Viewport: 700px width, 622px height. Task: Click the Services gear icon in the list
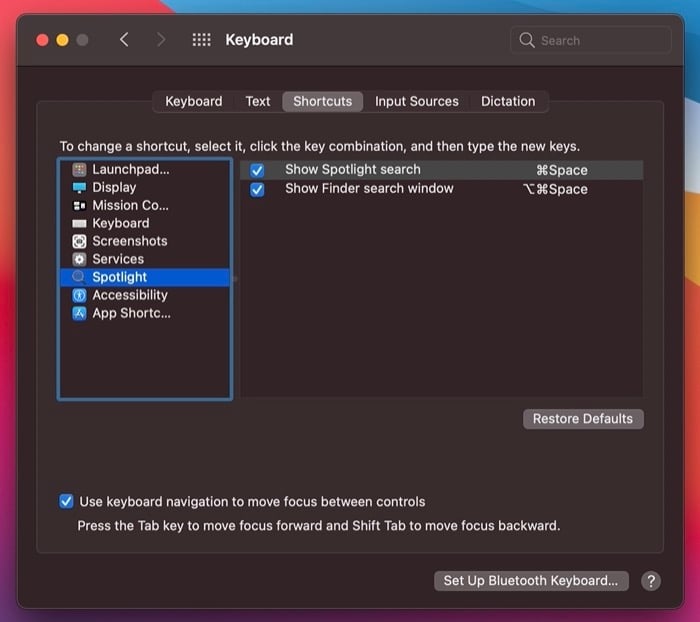pyautogui.click(x=79, y=259)
